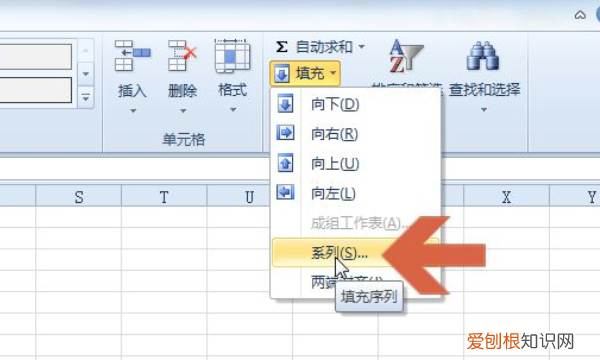Viewport: 600px width, 360px height.
Task: Click the AutoSum sigma icon
Action: [282, 47]
